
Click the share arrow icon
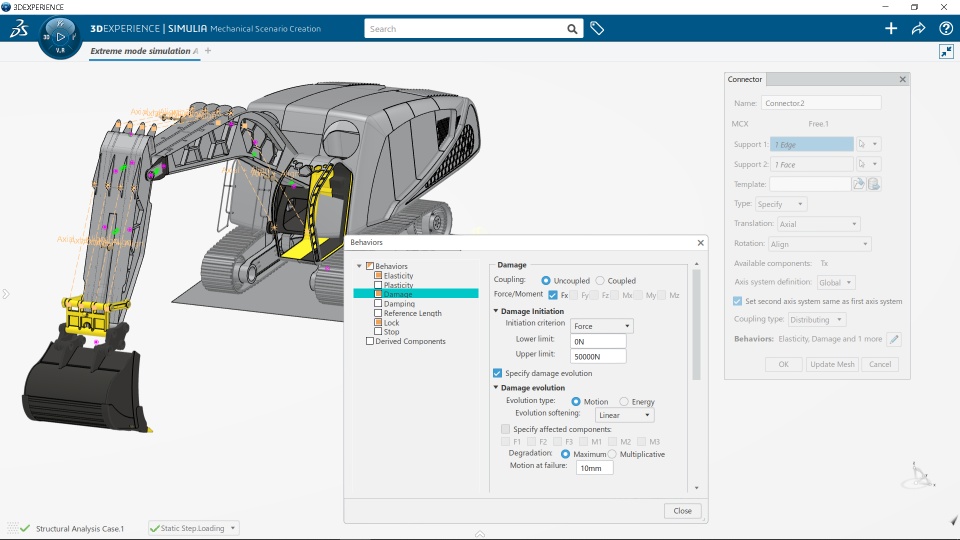click(x=918, y=29)
